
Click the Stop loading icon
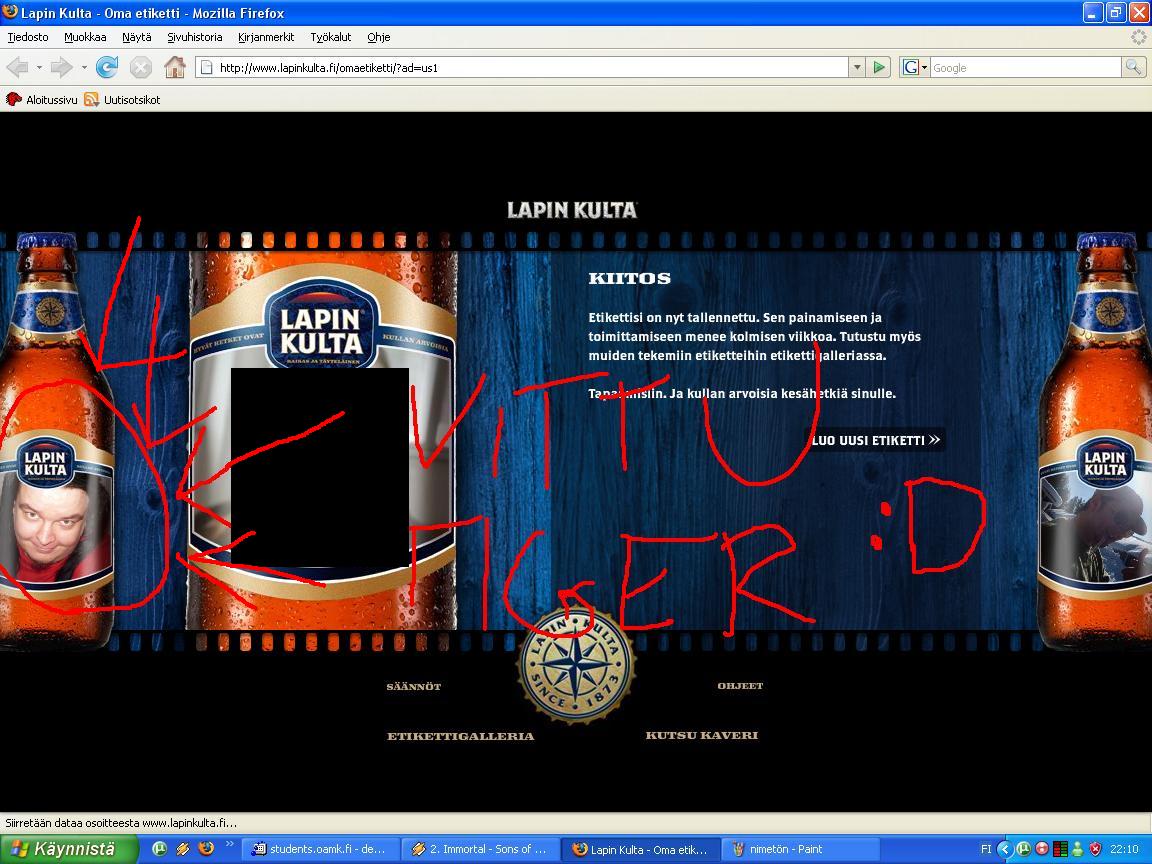coord(140,68)
